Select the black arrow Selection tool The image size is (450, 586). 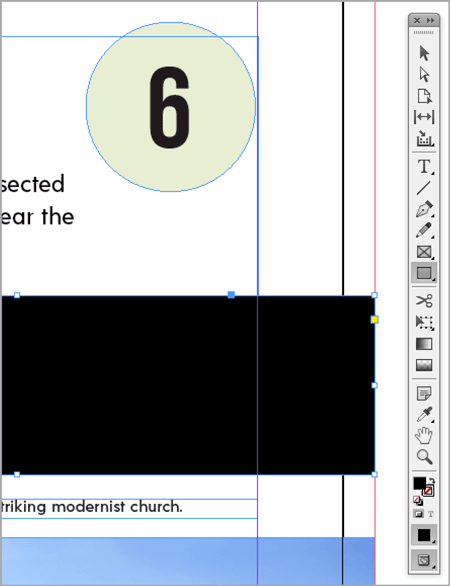coord(424,53)
